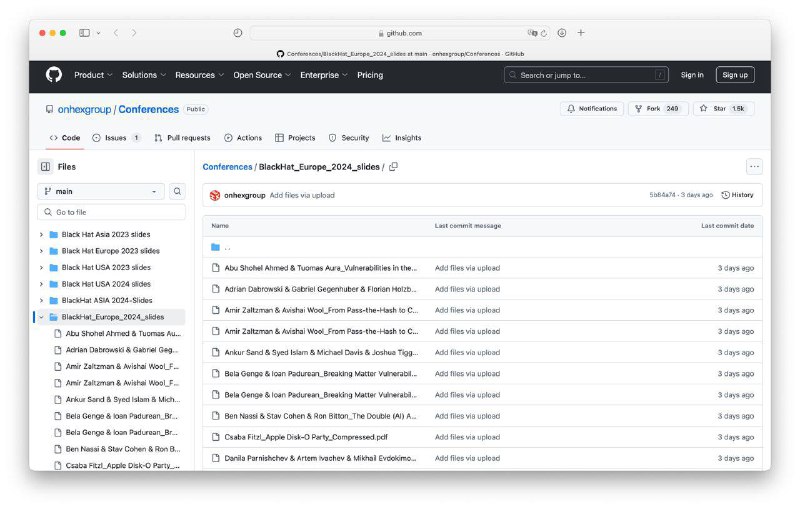
Task: Search files with the magnifier button
Action: click(177, 191)
